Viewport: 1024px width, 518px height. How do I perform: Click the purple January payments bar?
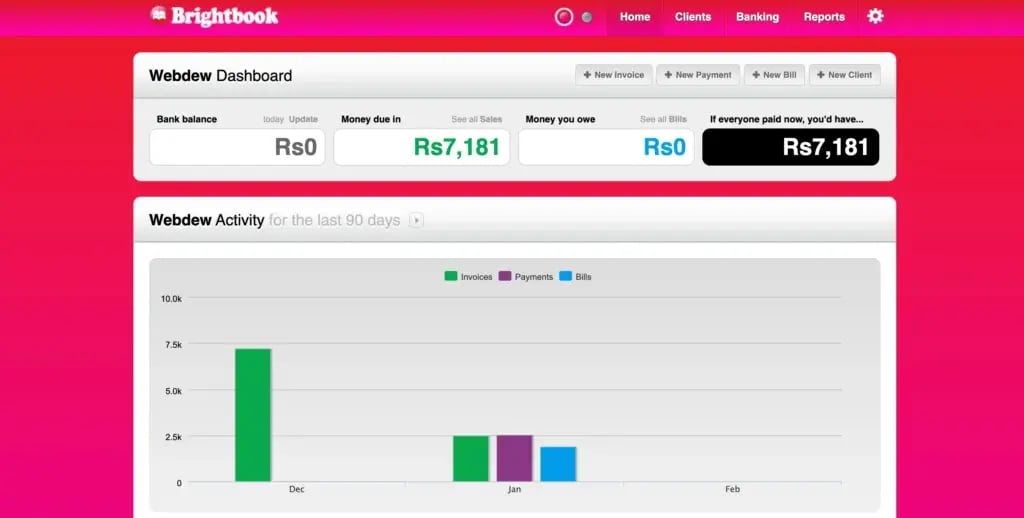click(514, 458)
